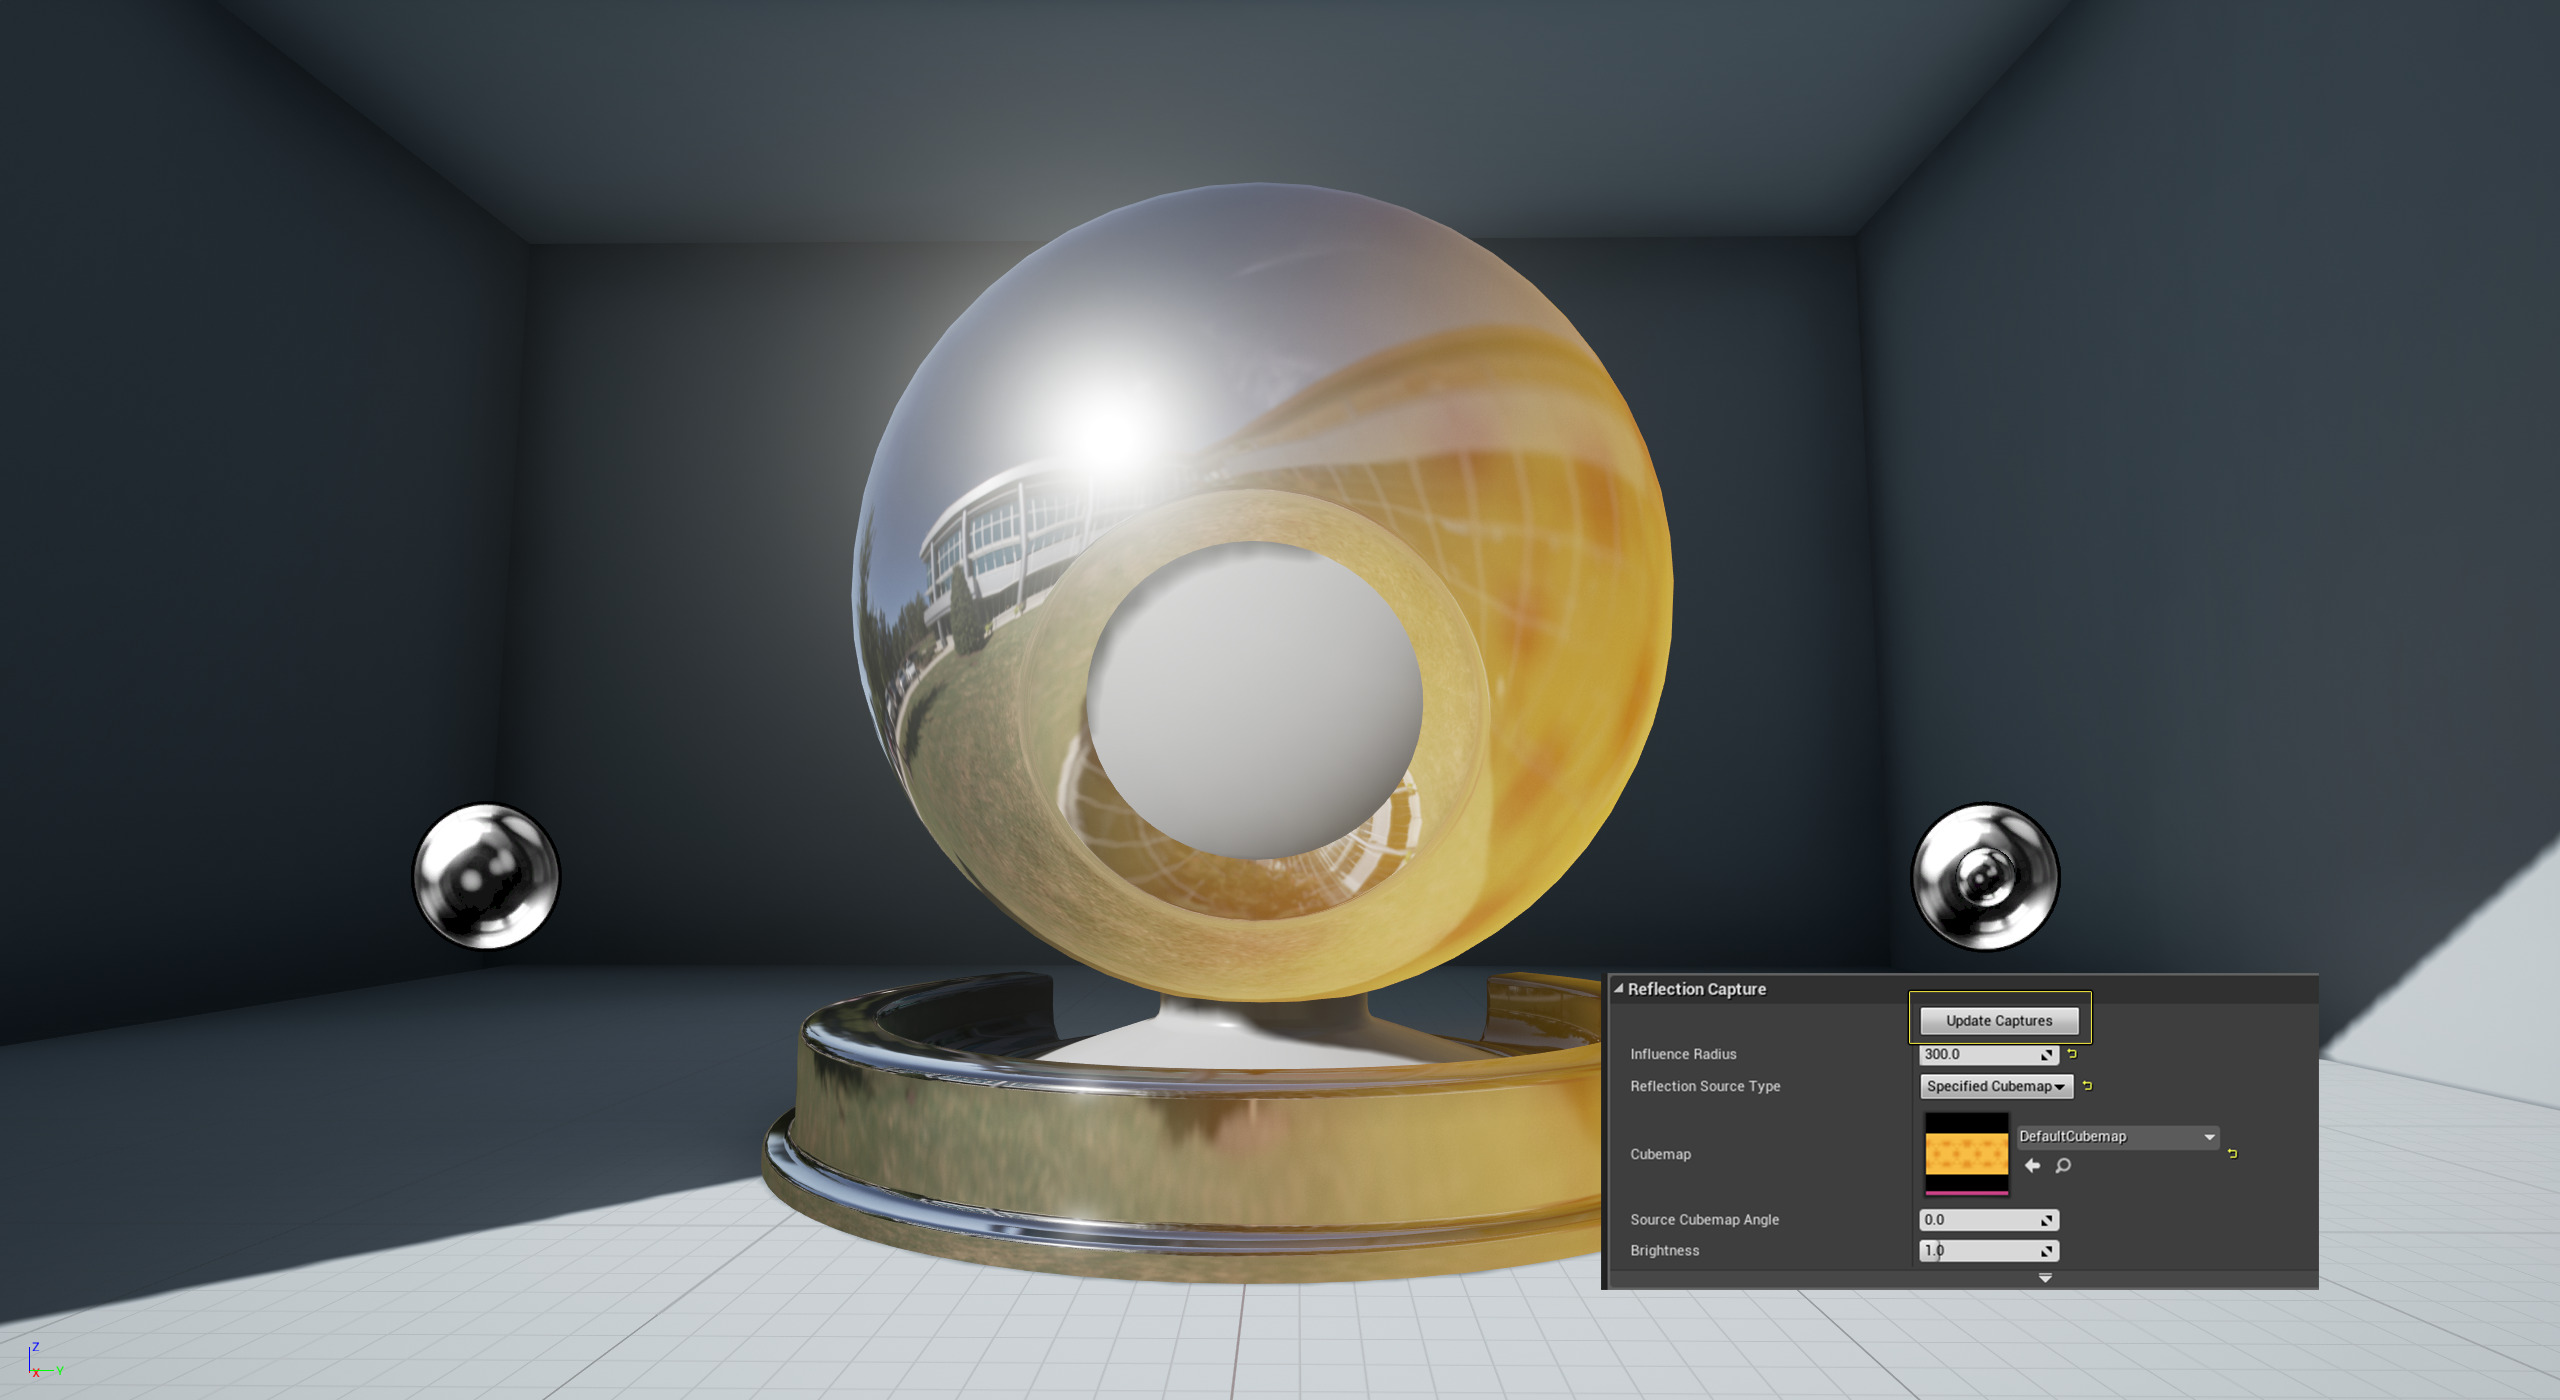Click Influence Radius field spinner arrow icon
This screenshot has height=1400, width=2560.
coord(2047,1055)
